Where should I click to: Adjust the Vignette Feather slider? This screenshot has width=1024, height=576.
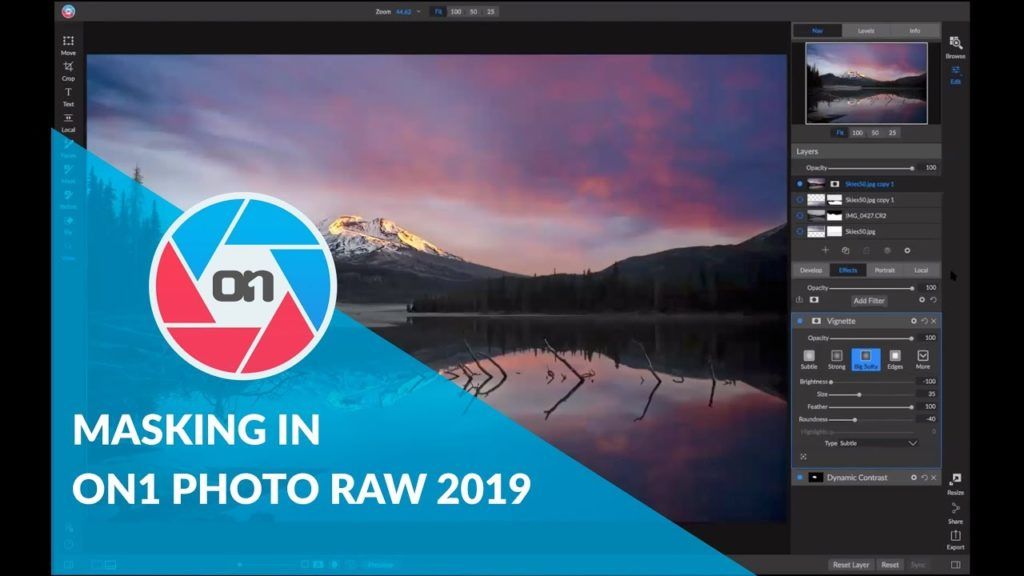(871, 407)
